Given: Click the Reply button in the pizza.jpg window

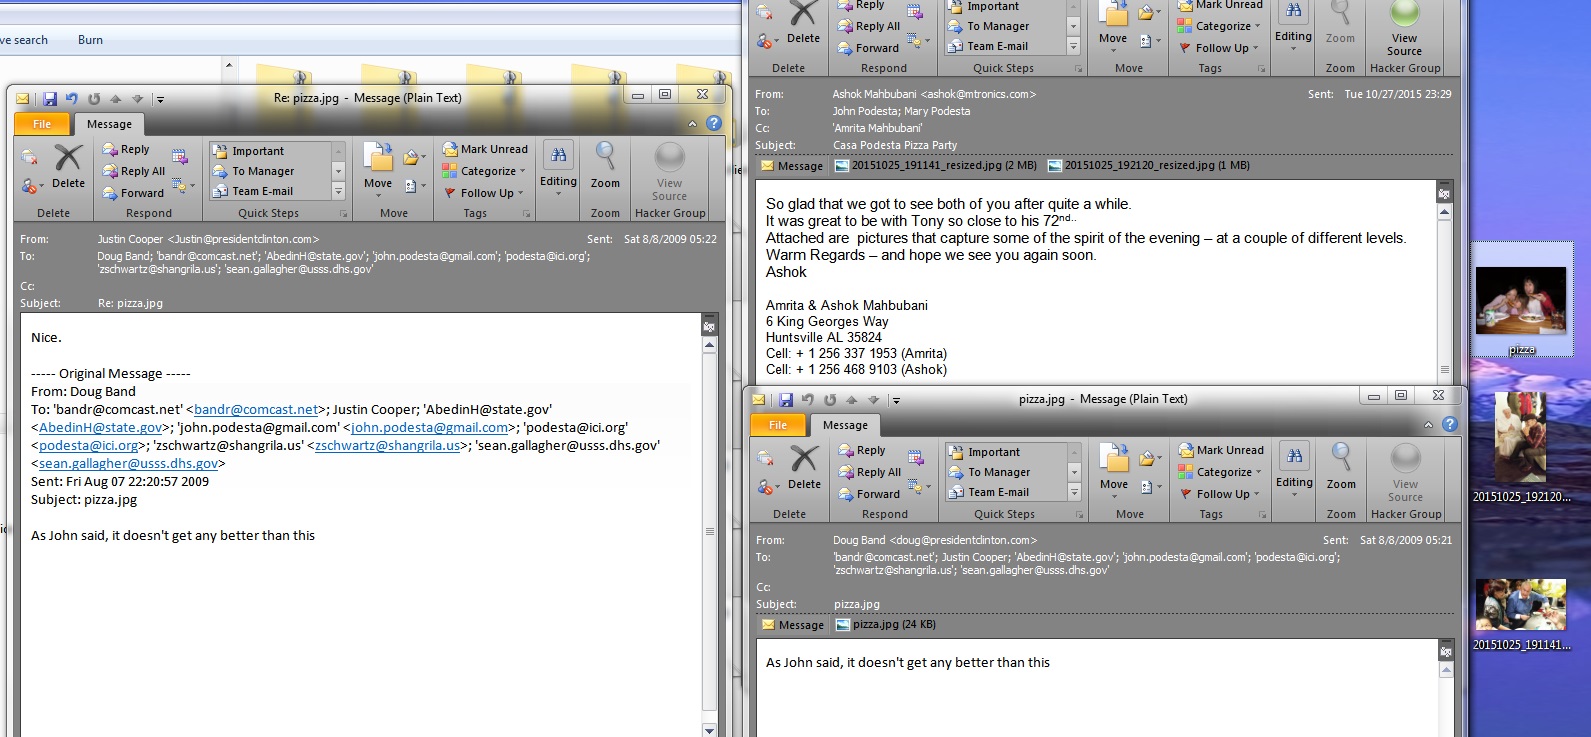Looking at the screenshot, I should pyautogui.click(x=861, y=451).
